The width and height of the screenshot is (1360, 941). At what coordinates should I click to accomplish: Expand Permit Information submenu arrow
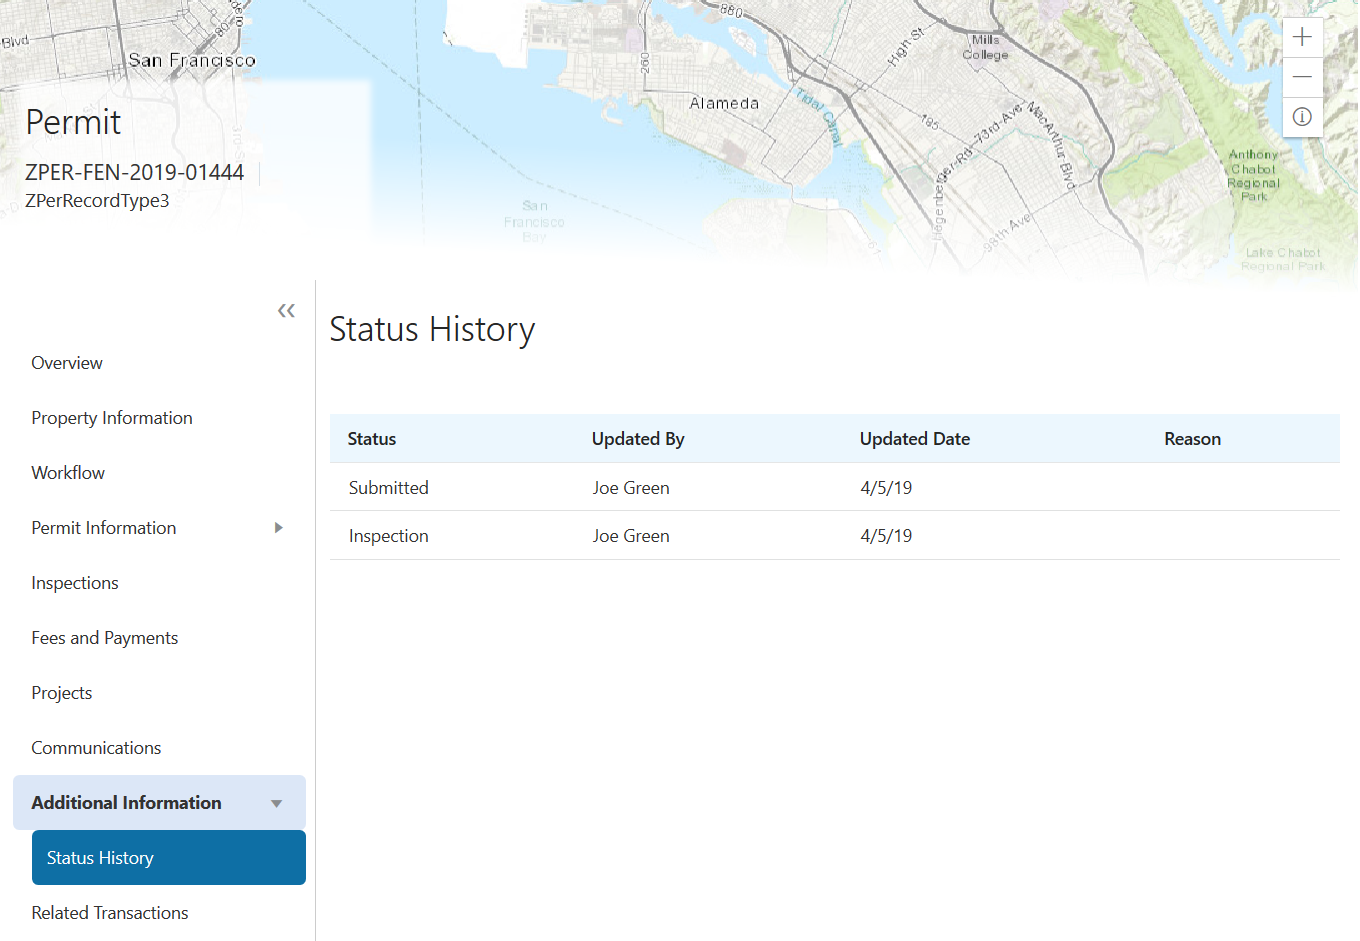coord(279,528)
